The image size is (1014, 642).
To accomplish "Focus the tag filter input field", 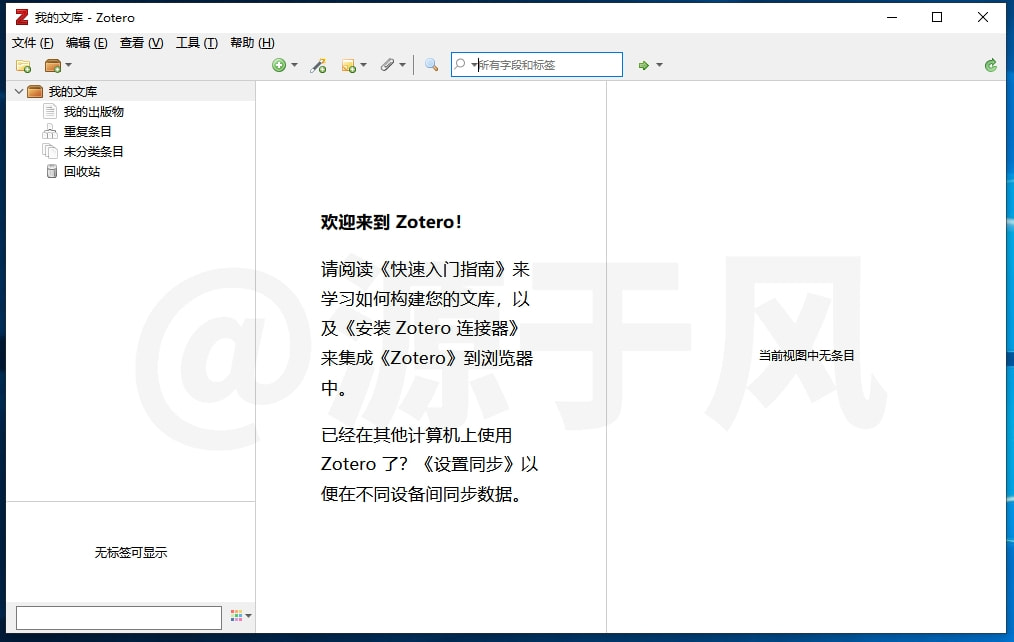I will pyautogui.click(x=119, y=617).
